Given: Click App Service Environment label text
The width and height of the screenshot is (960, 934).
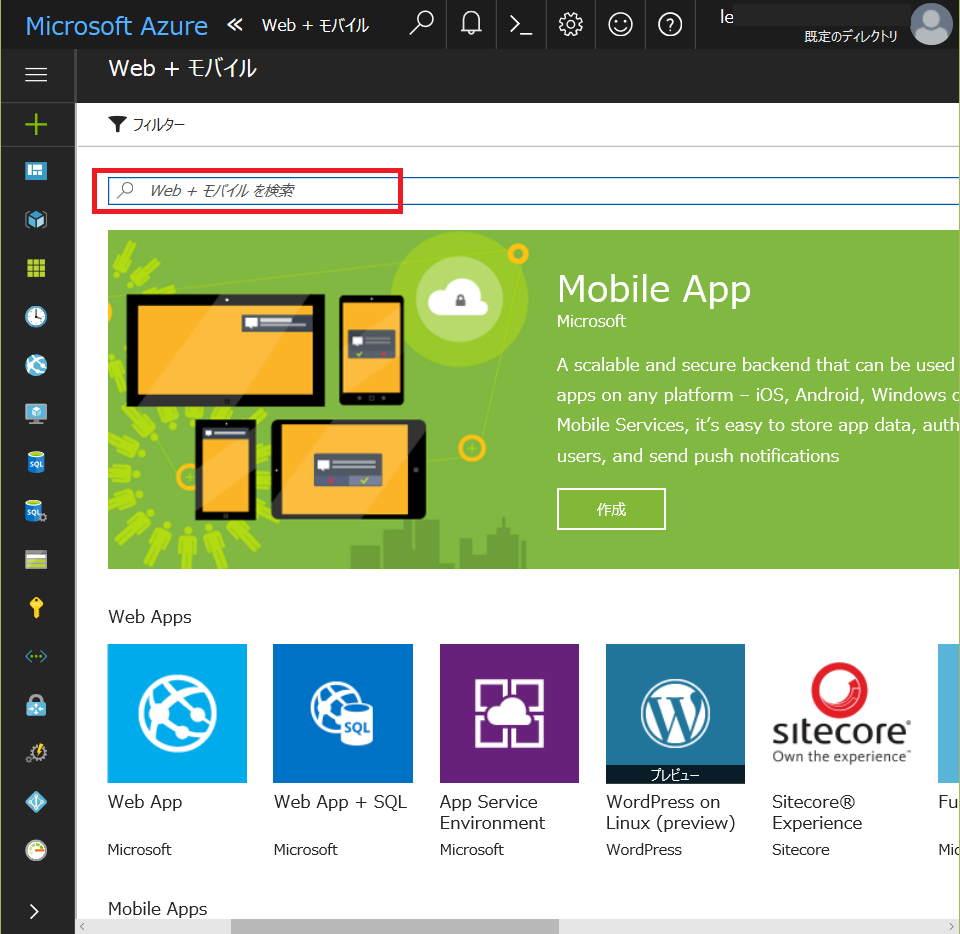Looking at the screenshot, I should coord(492,812).
